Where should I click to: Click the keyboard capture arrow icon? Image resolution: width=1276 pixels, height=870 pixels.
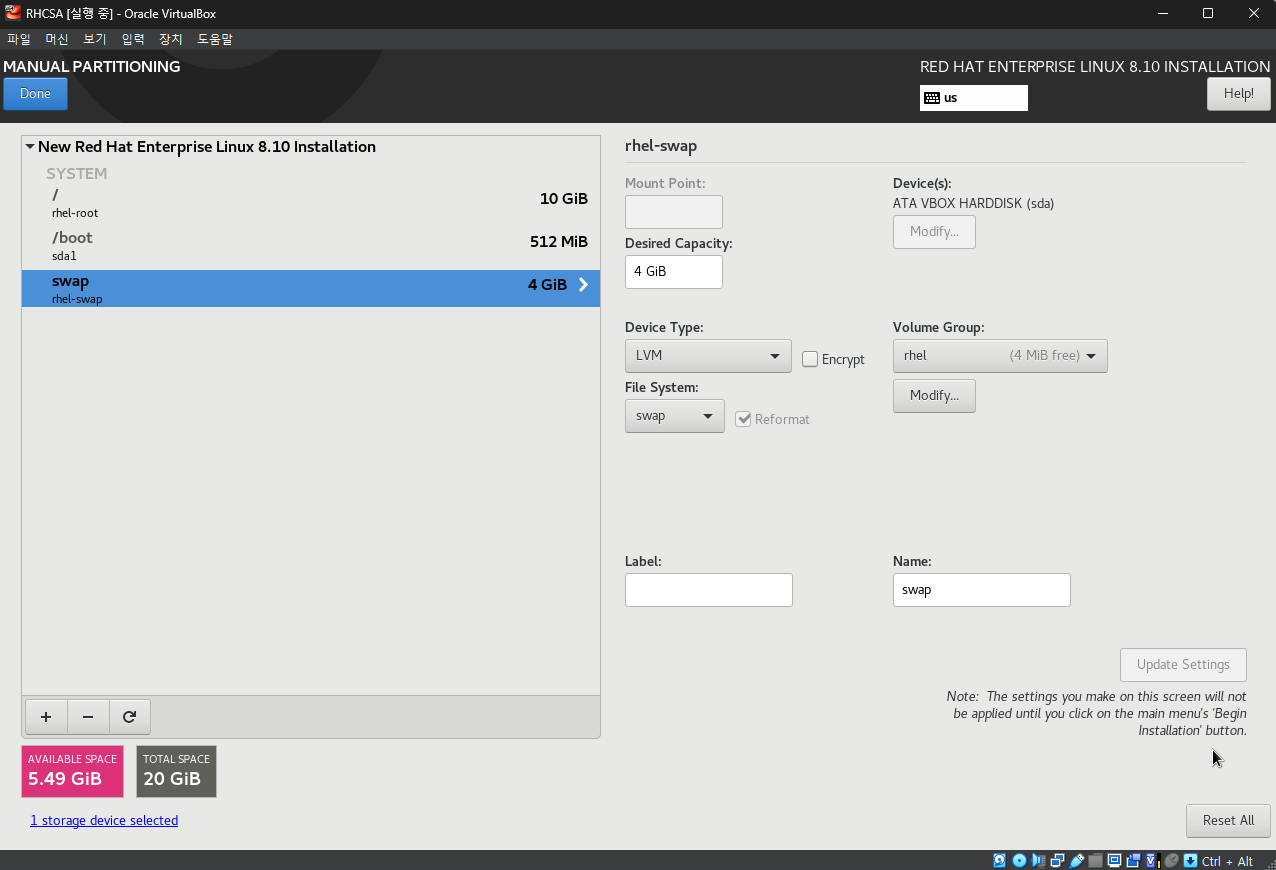tap(1190, 861)
